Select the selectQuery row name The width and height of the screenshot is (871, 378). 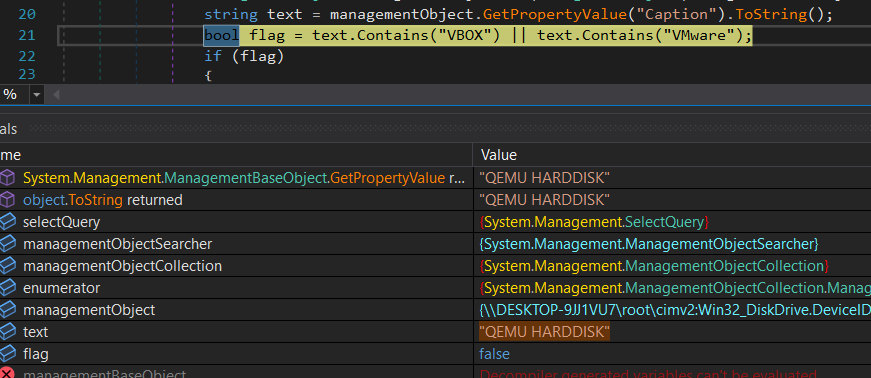62,222
